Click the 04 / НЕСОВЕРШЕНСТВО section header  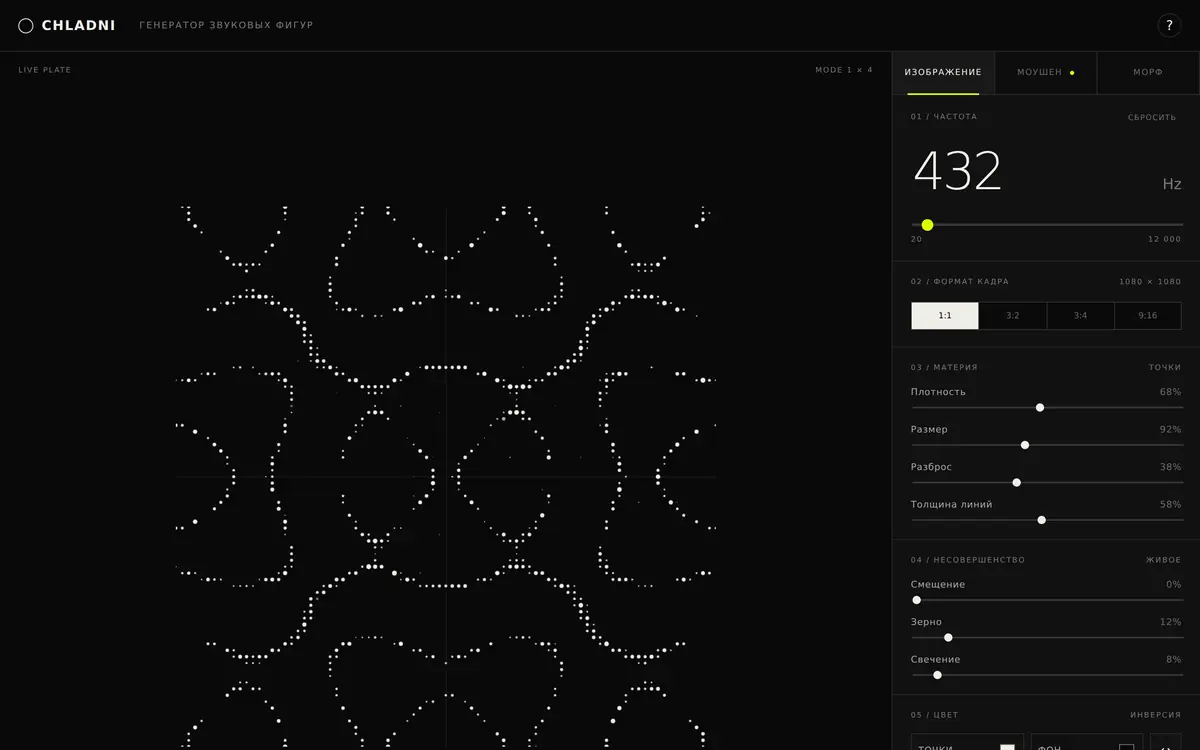(968, 560)
